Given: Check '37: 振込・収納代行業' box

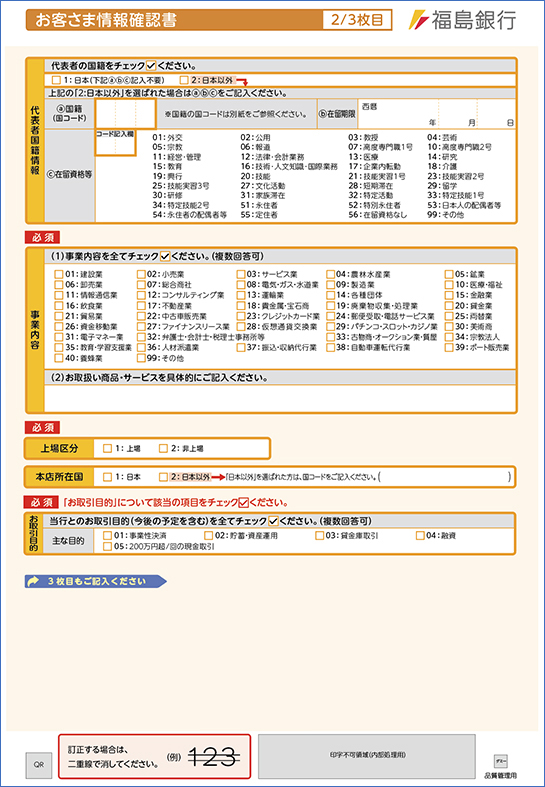Looking at the screenshot, I should coord(241,347).
